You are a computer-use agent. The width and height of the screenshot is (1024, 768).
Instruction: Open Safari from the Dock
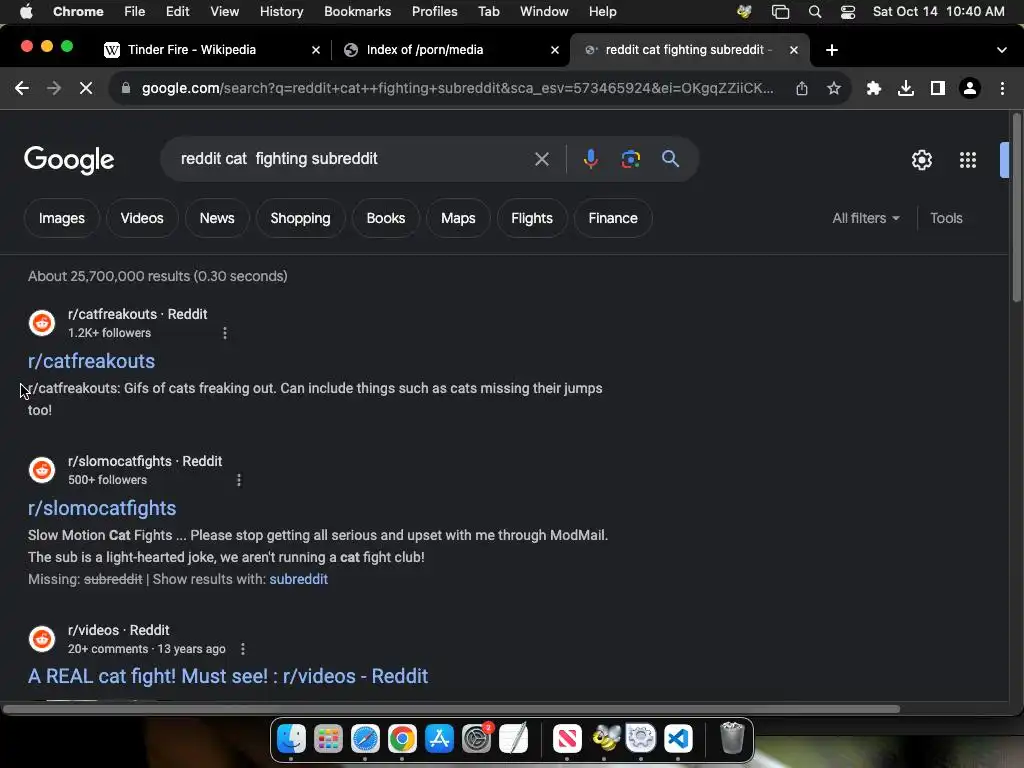365,739
